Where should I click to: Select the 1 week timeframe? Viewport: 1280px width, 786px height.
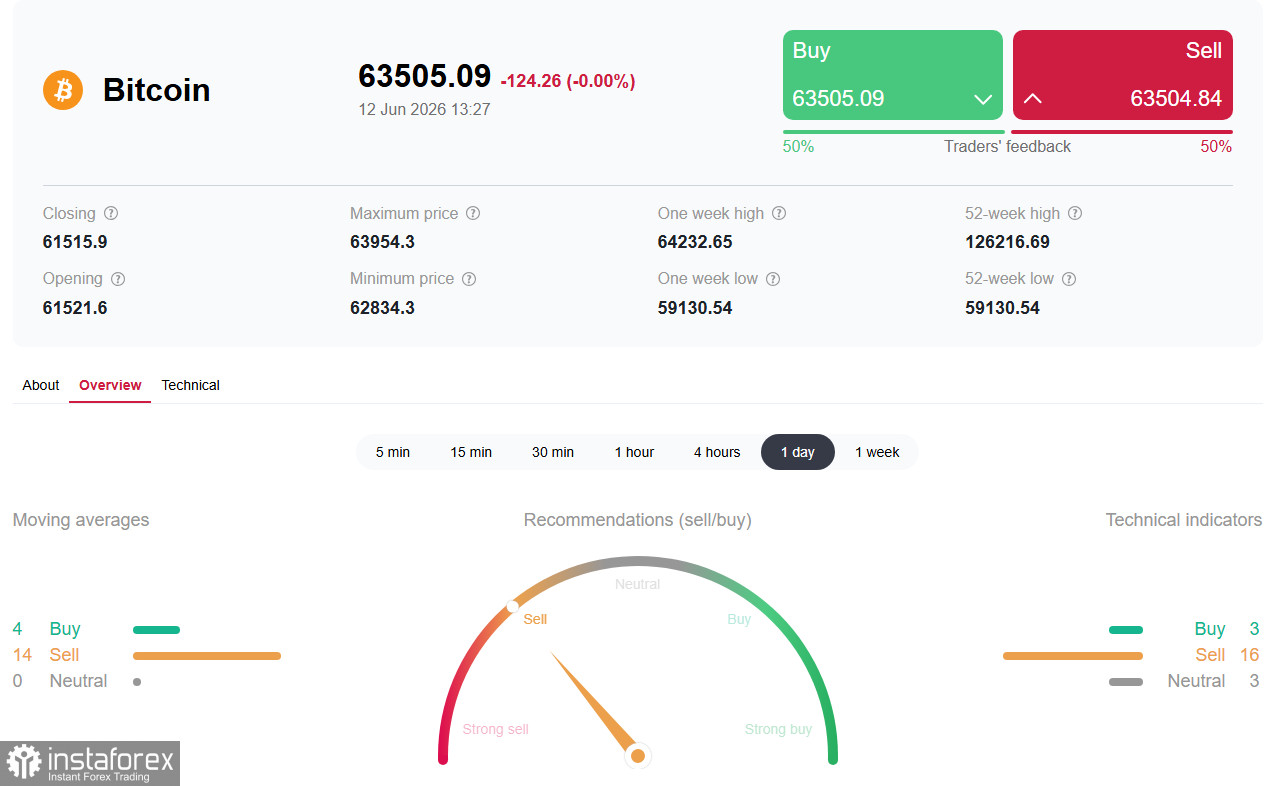[x=877, y=452]
